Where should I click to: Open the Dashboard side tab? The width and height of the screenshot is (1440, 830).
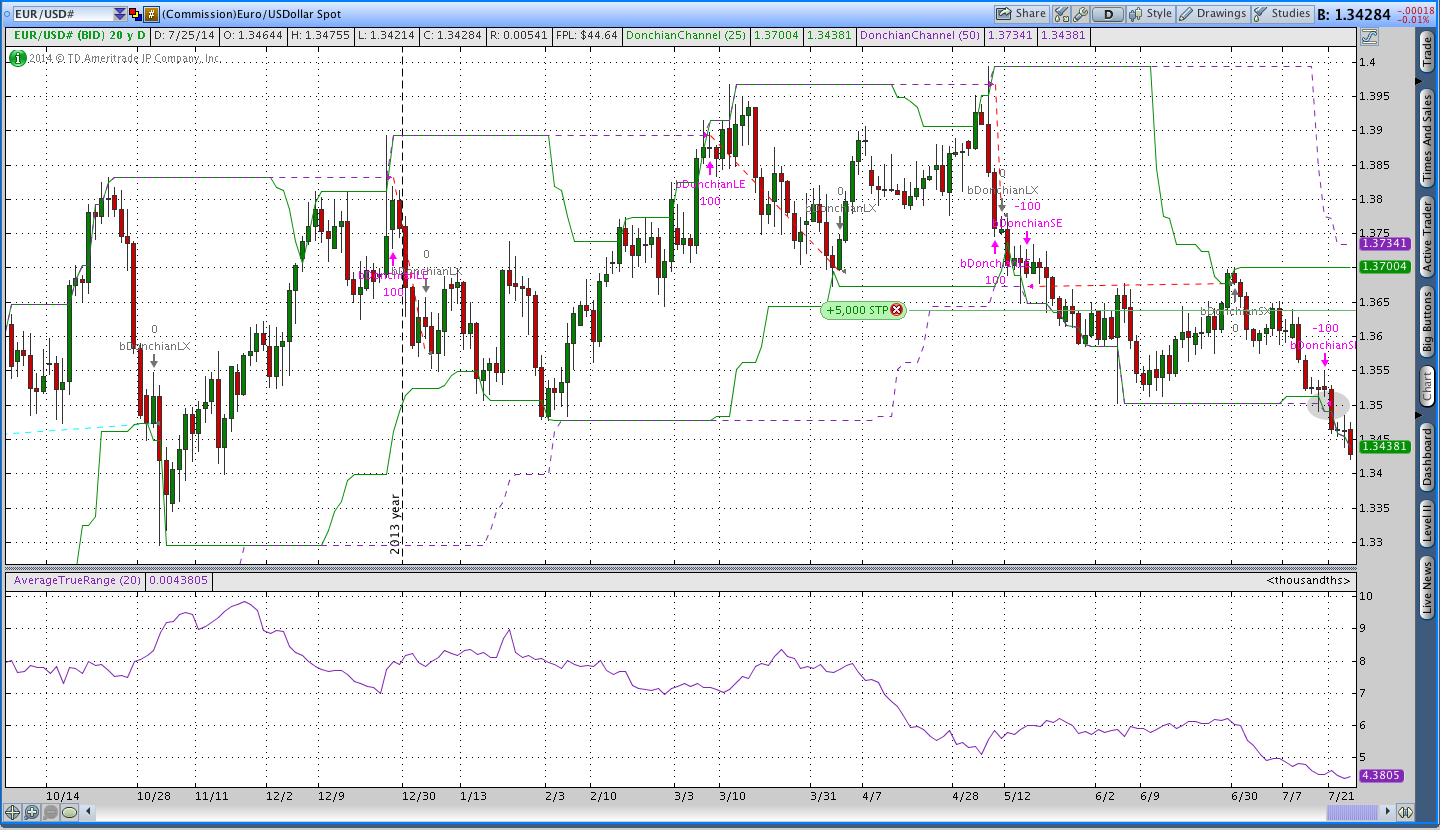tap(1427, 456)
